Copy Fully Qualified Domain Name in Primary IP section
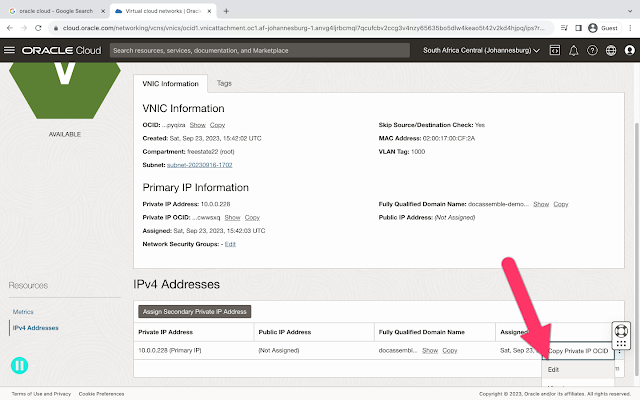The width and height of the screenshot is (640, 400). point(561,204)
